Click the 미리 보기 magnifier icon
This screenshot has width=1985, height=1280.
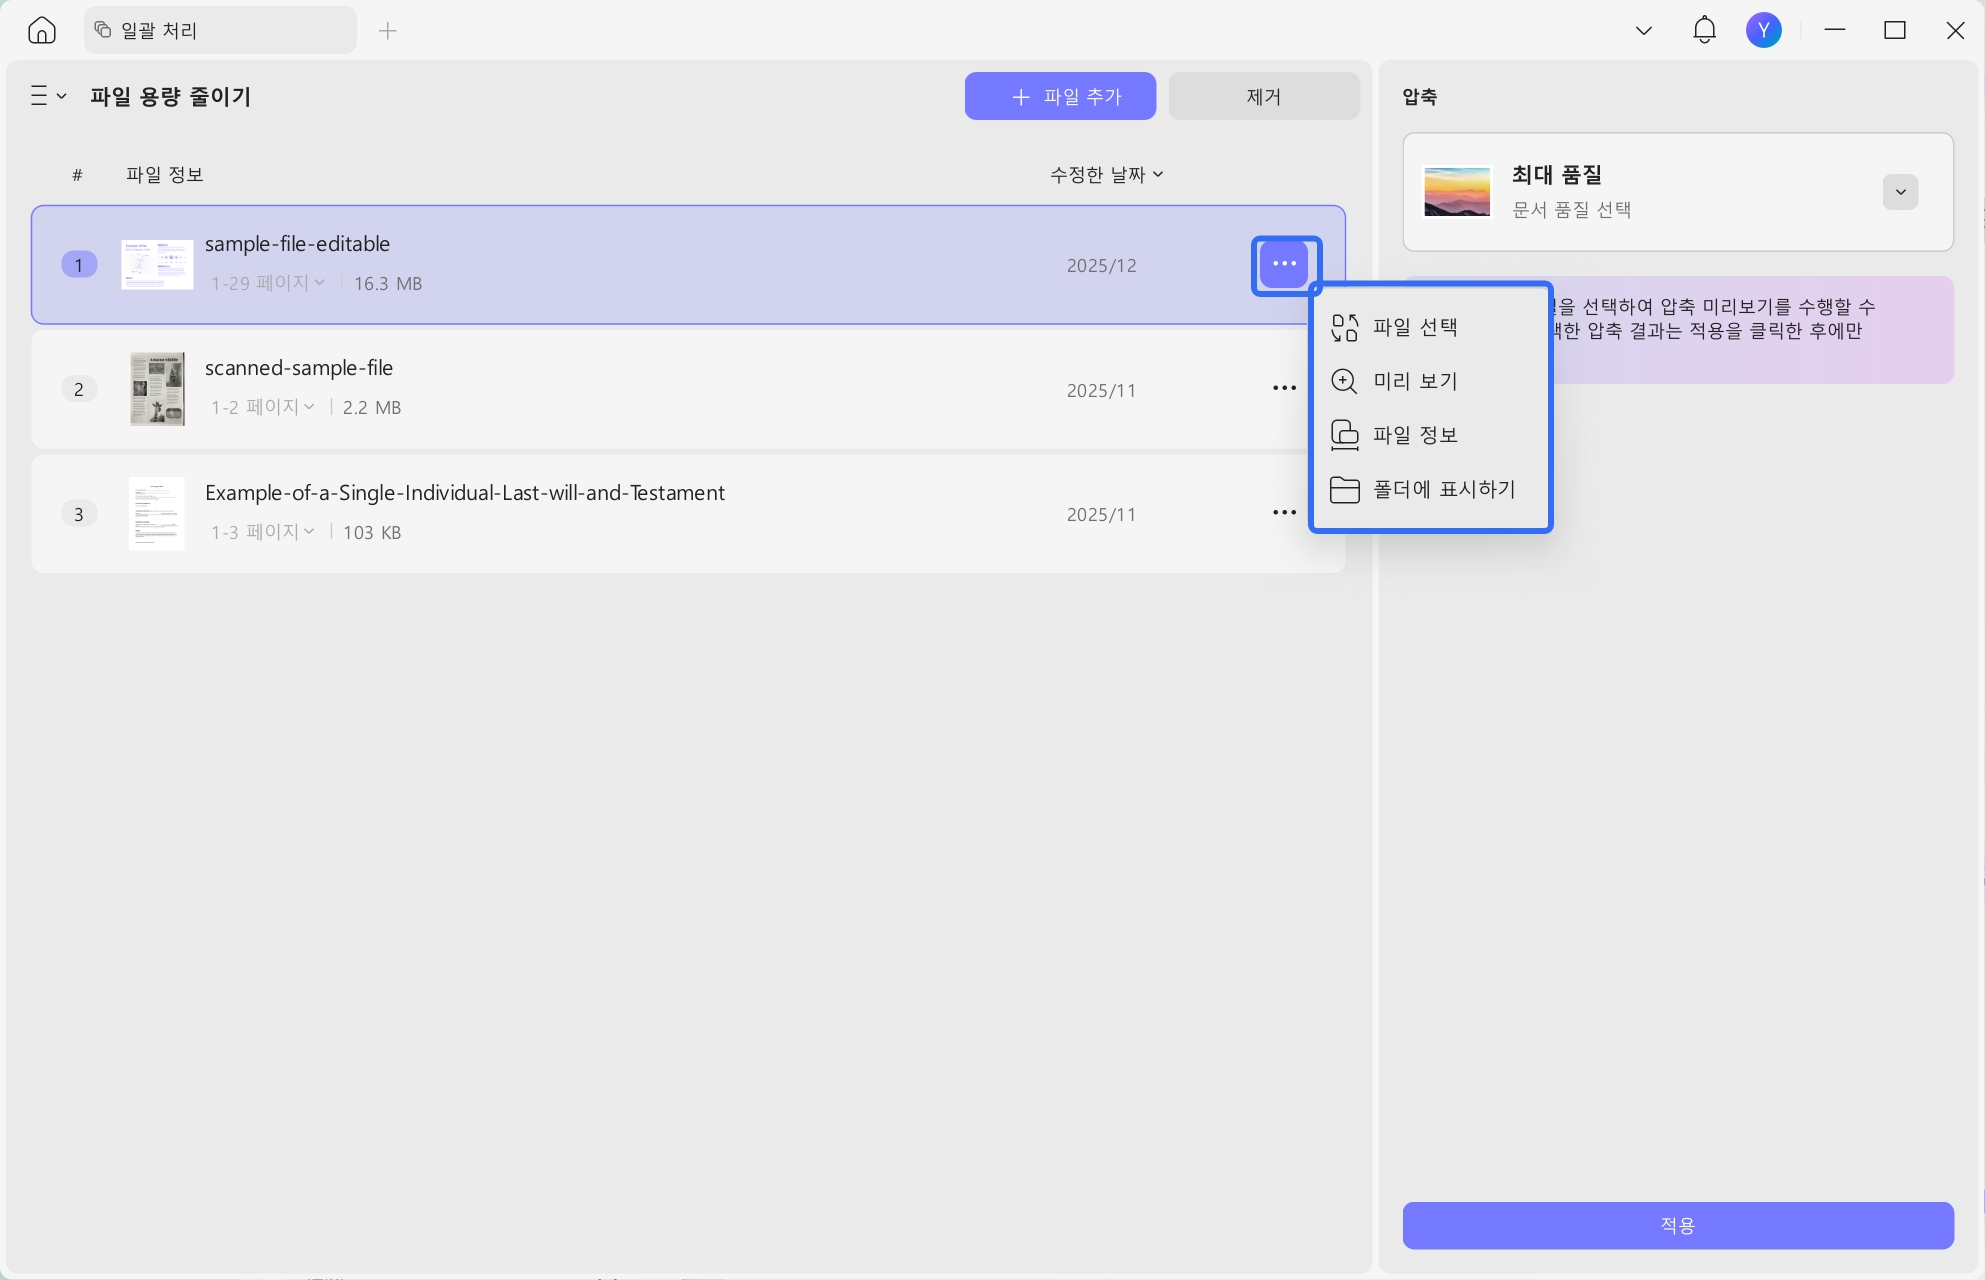[1345, 381]
